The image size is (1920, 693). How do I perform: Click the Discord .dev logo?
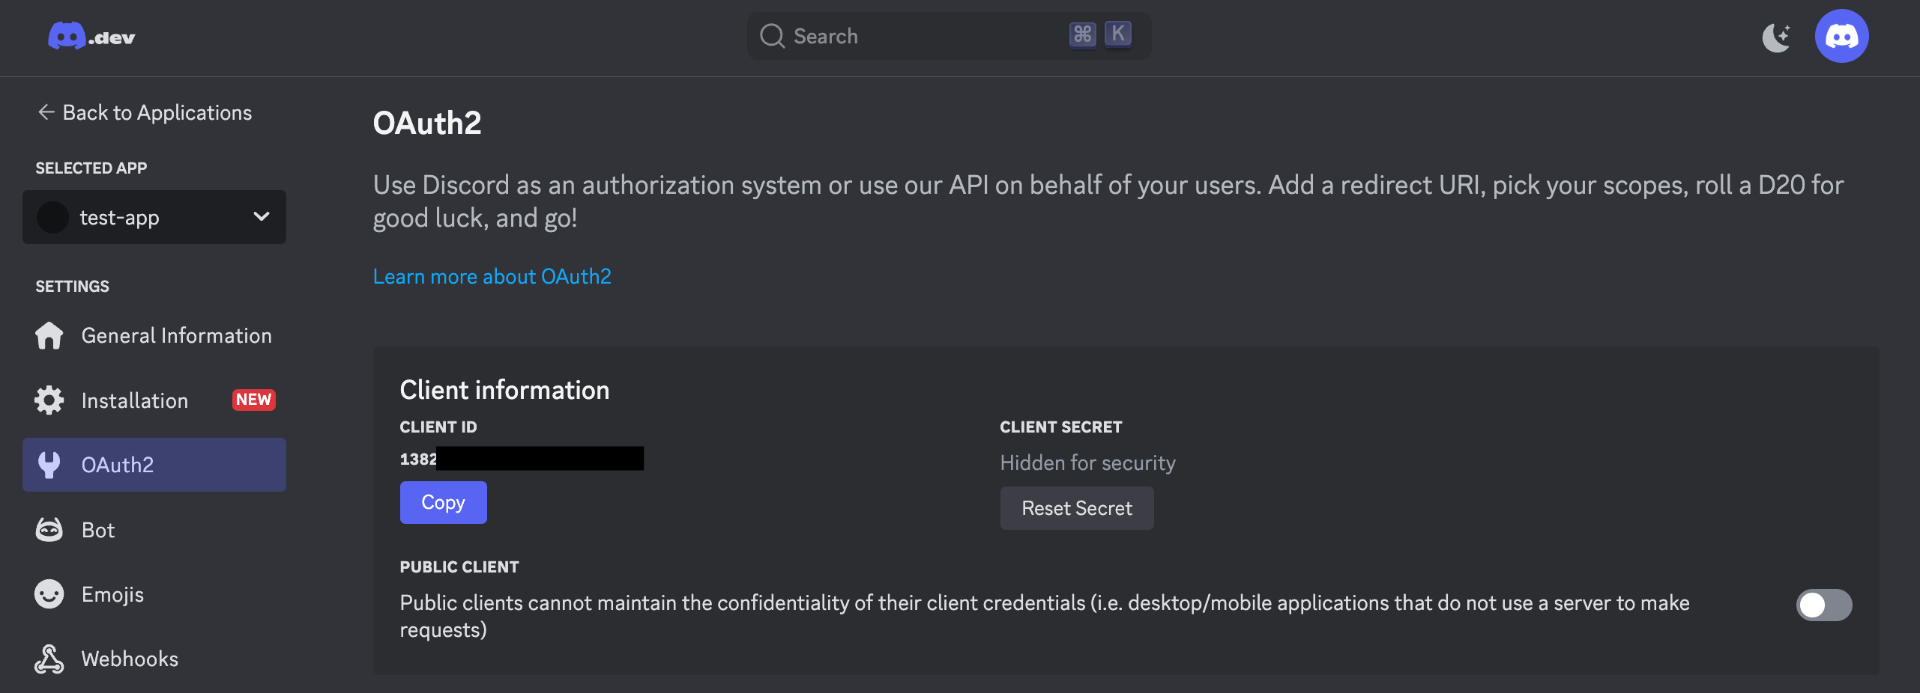(91, 37)
